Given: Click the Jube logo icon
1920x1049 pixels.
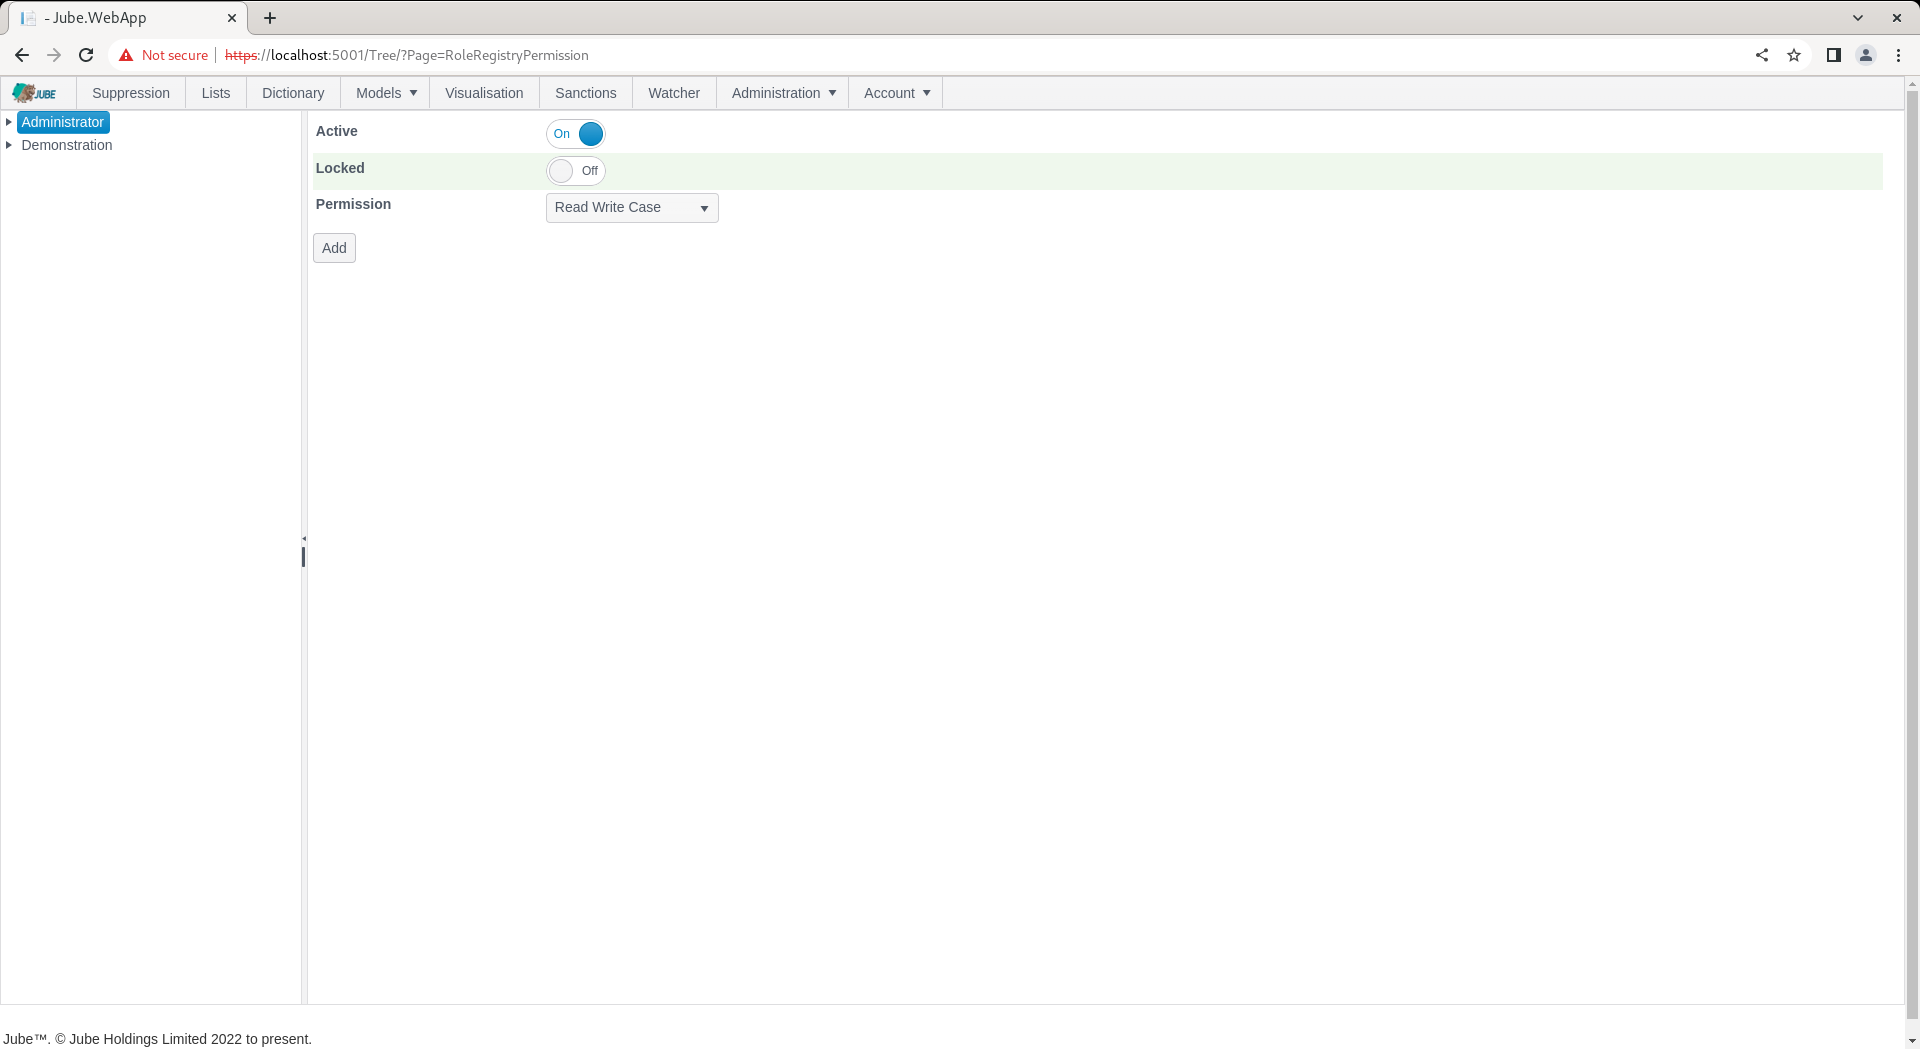Looking at the screenshot, I should [34, 93].
